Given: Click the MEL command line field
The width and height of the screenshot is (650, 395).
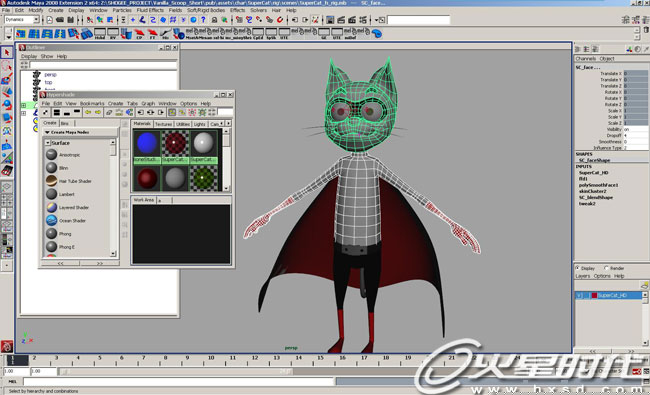Looking at the screenshot, I should pos(179,381).
